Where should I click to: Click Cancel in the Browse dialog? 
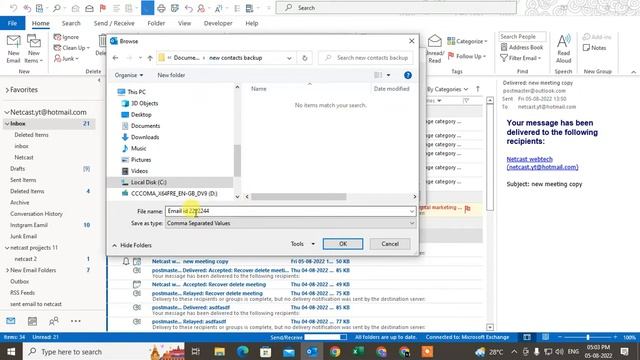click(390, 244)
